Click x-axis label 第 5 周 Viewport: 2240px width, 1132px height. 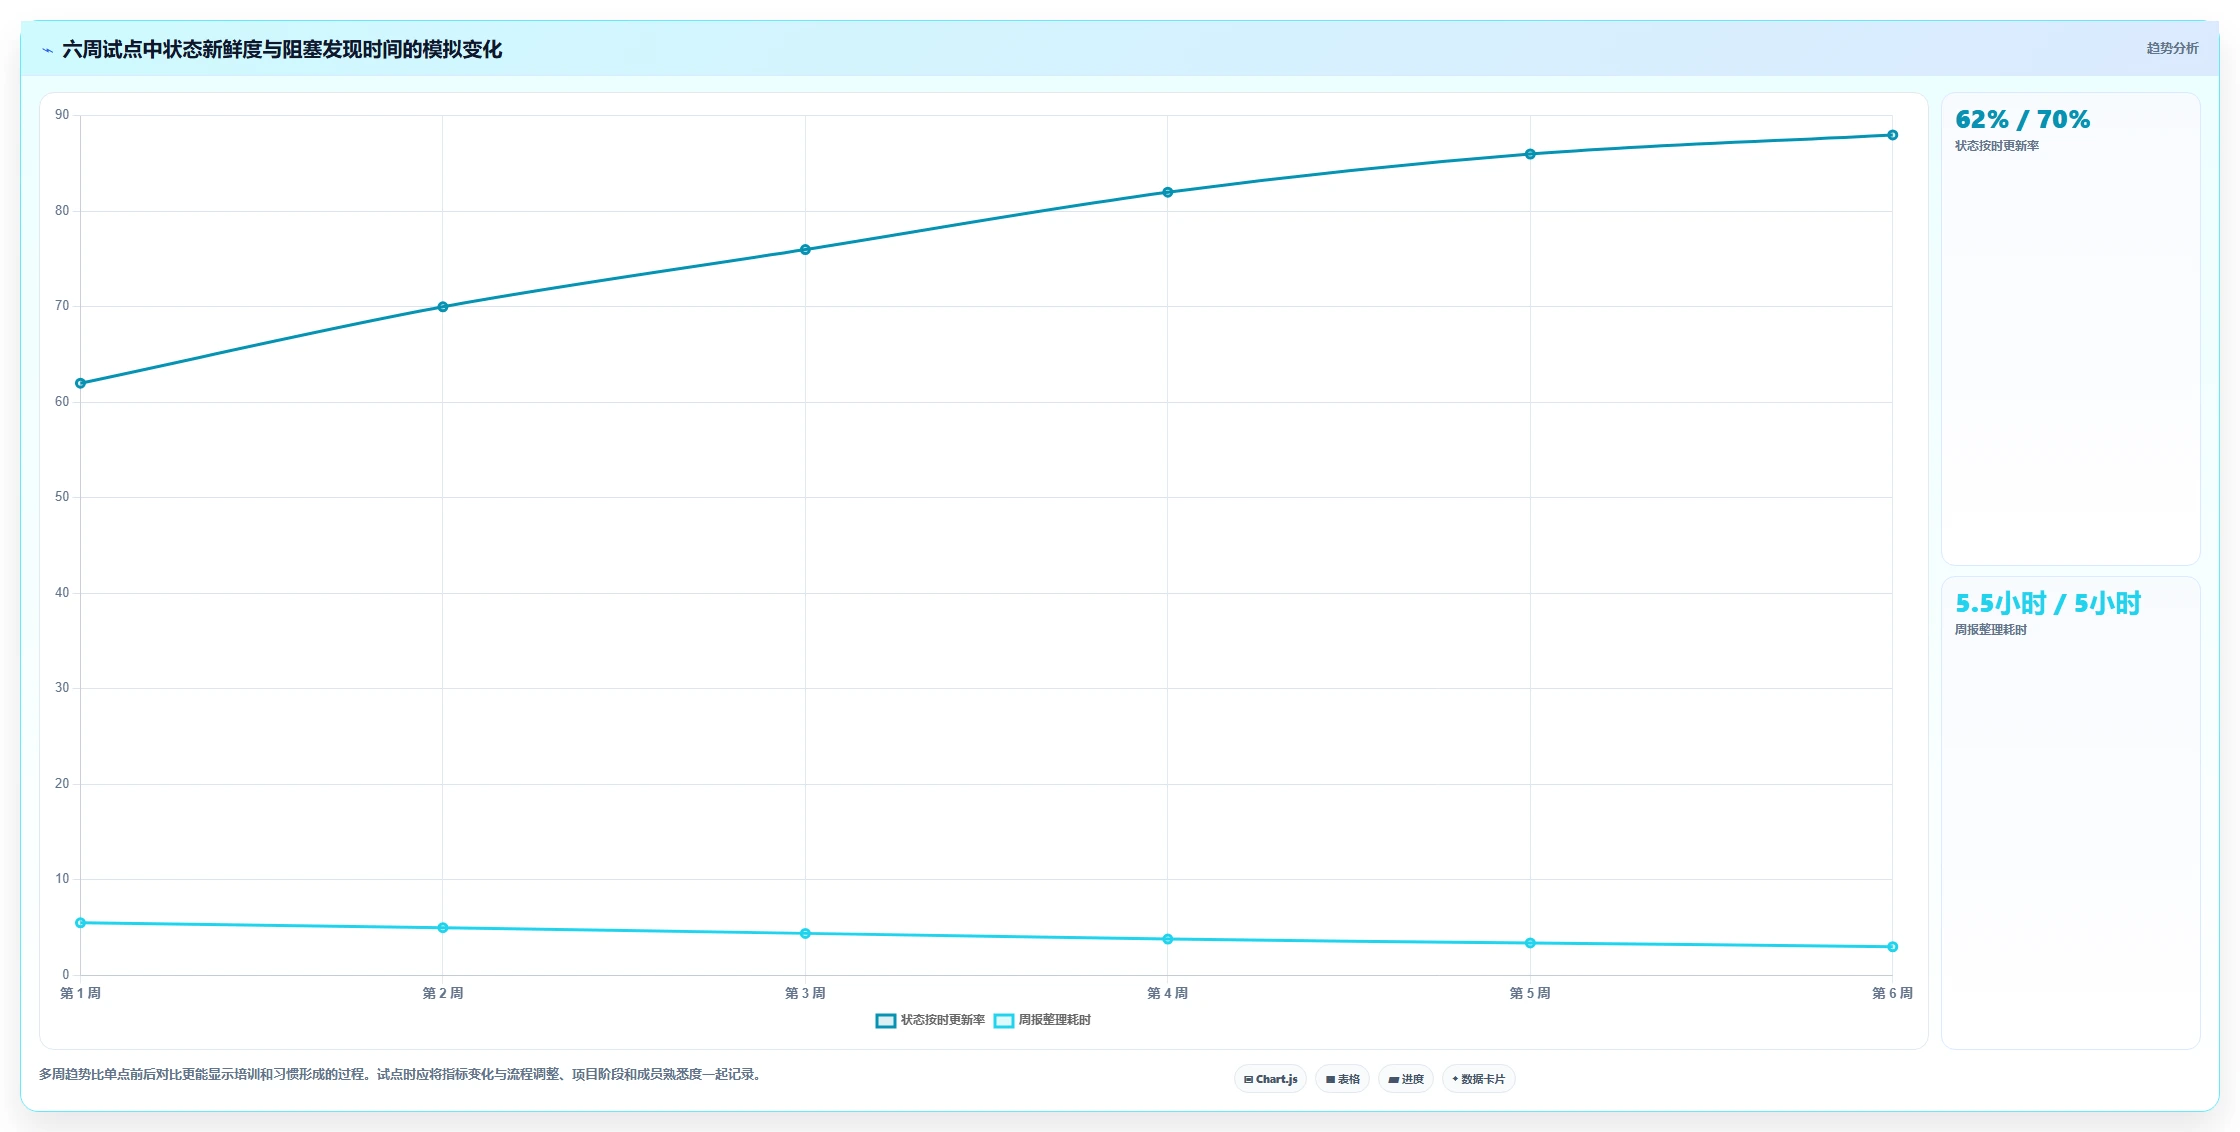[1530, 993]
